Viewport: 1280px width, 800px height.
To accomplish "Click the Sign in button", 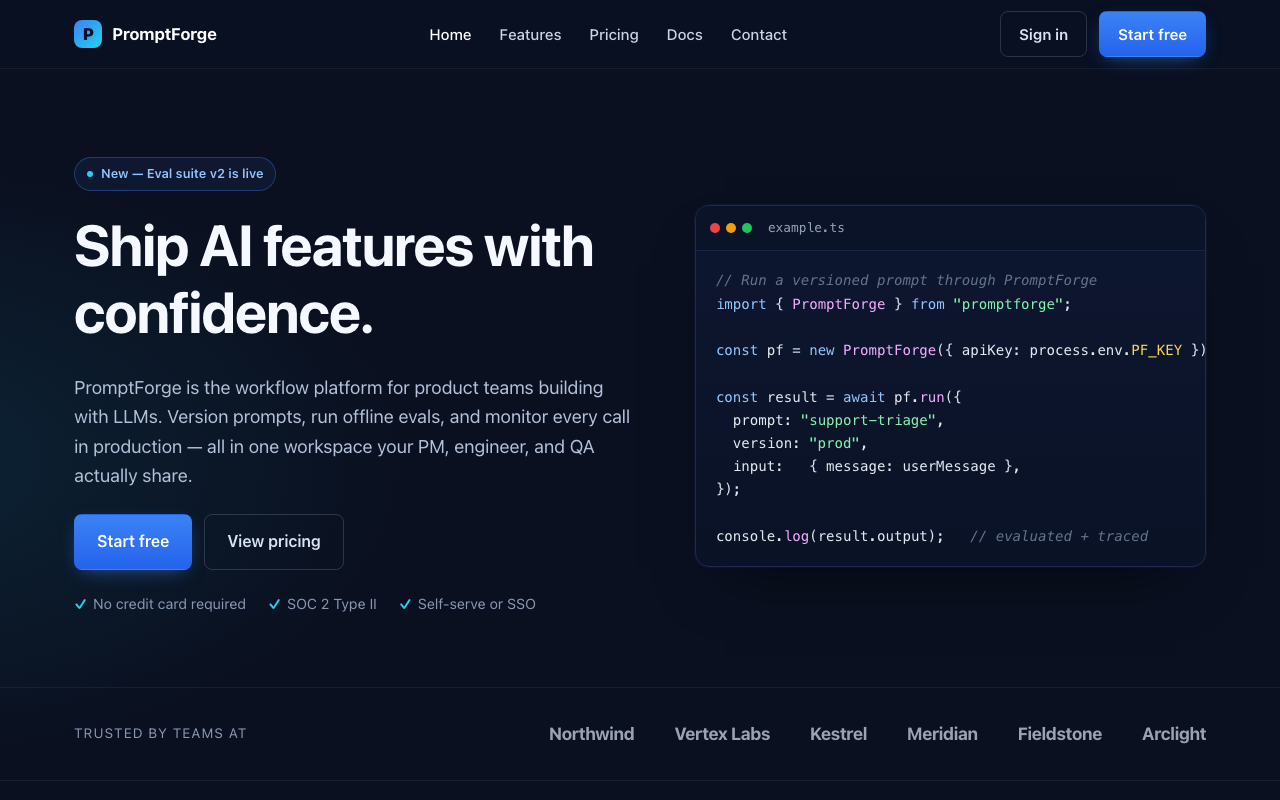I will coord(1043,34).
